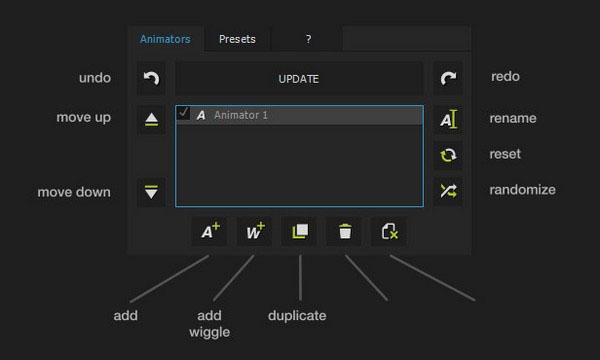Open the ? help tab
This screenshot has width=600, height=360.
point(308,39)
